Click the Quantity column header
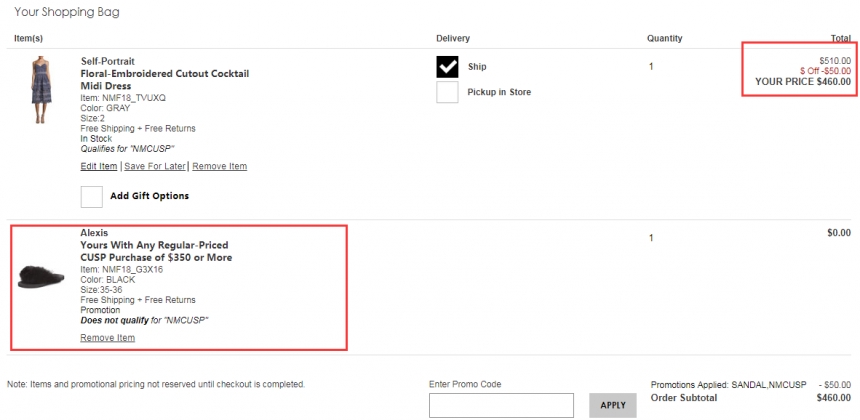The image size is (860, 420). pyautogui.click(x=665, y=38)
